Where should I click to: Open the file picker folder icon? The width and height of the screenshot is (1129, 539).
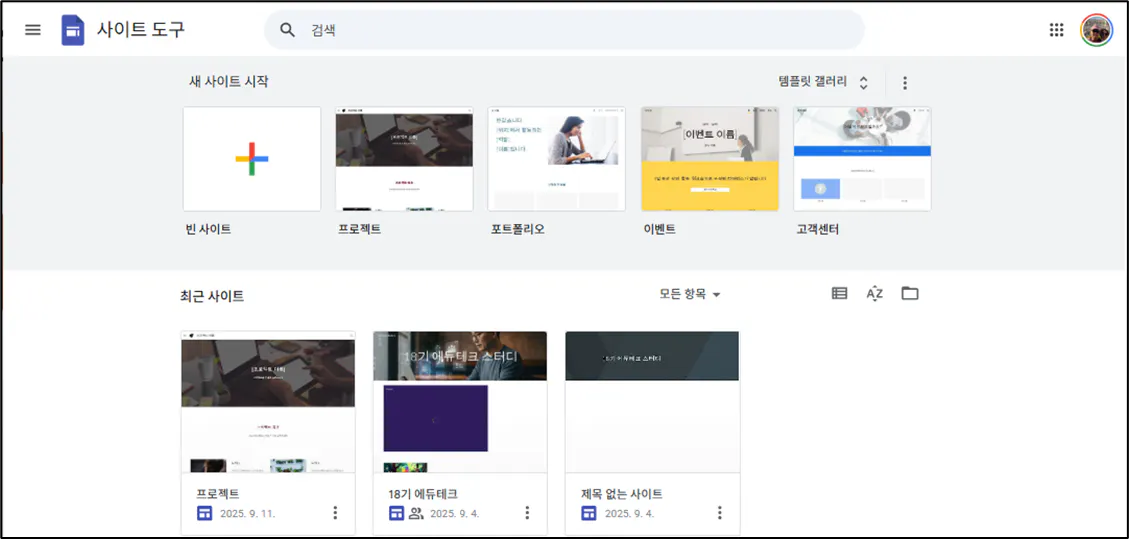point(910,293)
